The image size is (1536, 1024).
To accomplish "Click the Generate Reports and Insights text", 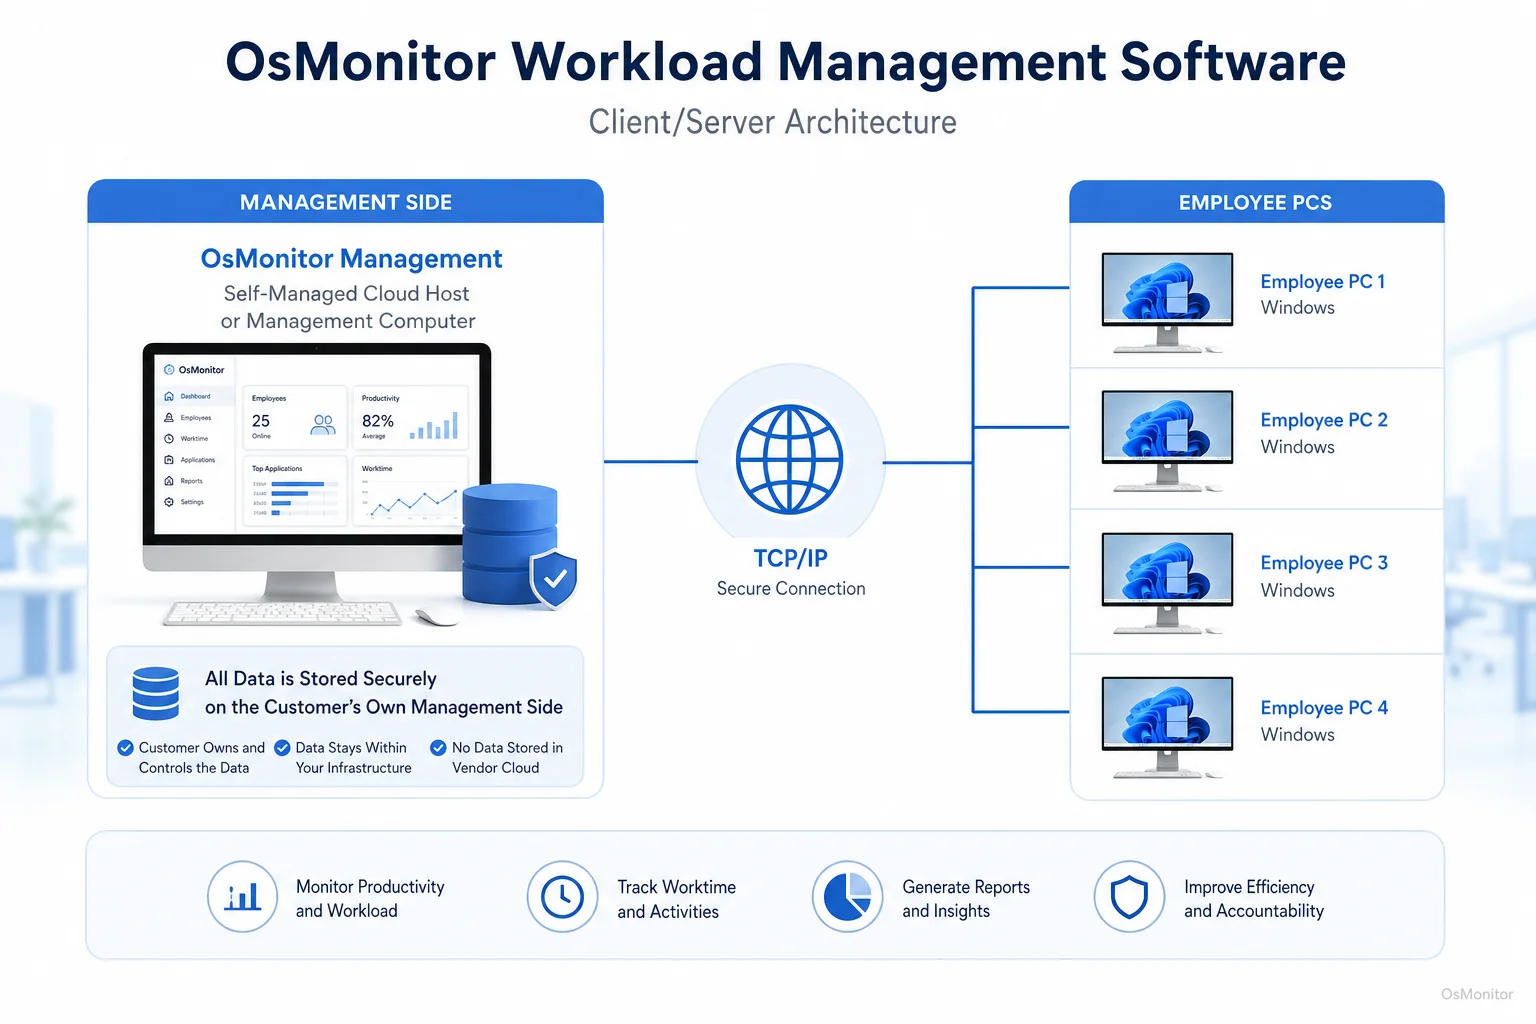I will (x=966, y=899).
